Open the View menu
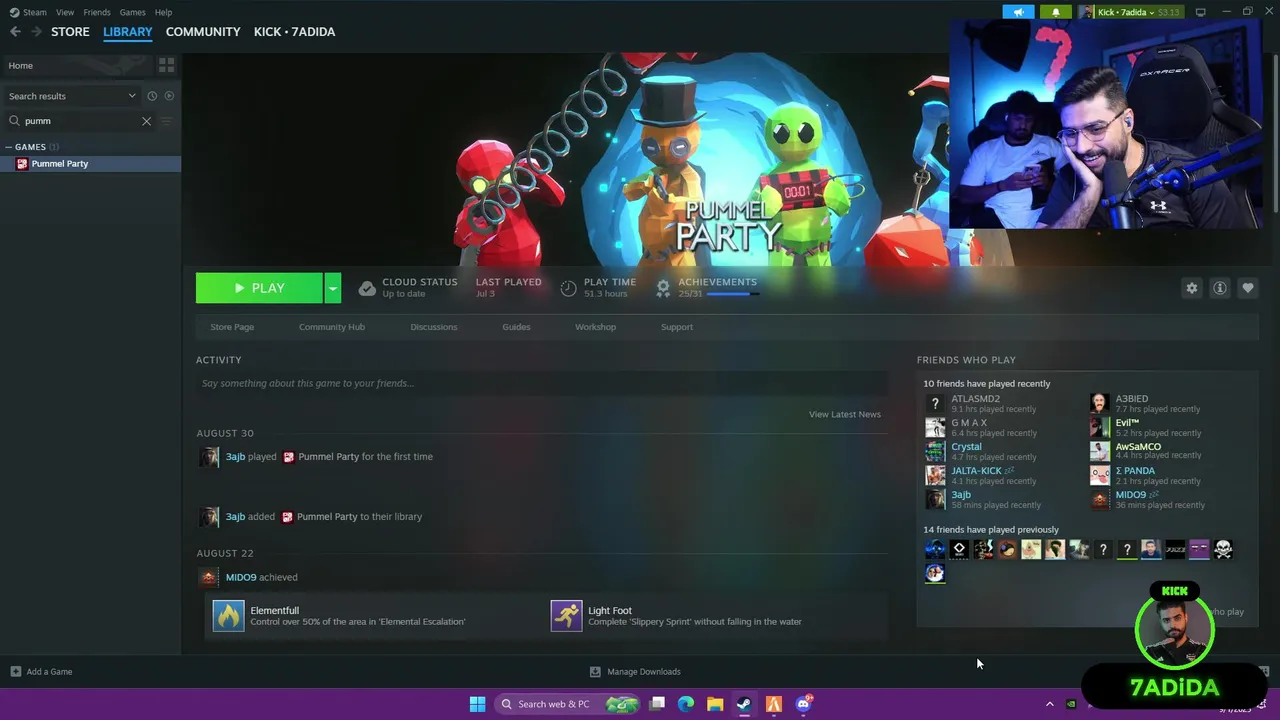 click(65, 12)
